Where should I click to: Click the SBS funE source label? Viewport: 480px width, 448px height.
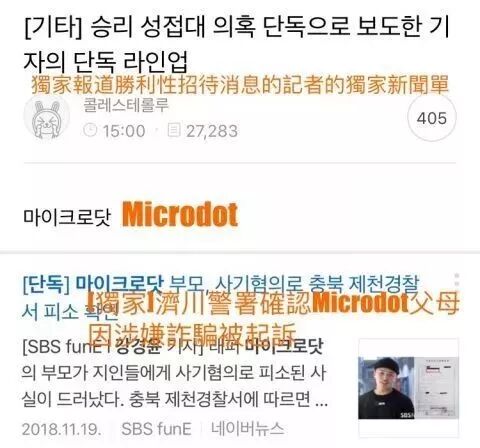[x=156, y=429]
